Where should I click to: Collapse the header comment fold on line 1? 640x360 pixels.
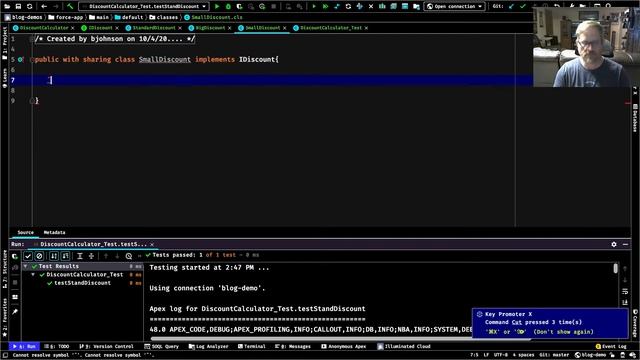[32, 39]
